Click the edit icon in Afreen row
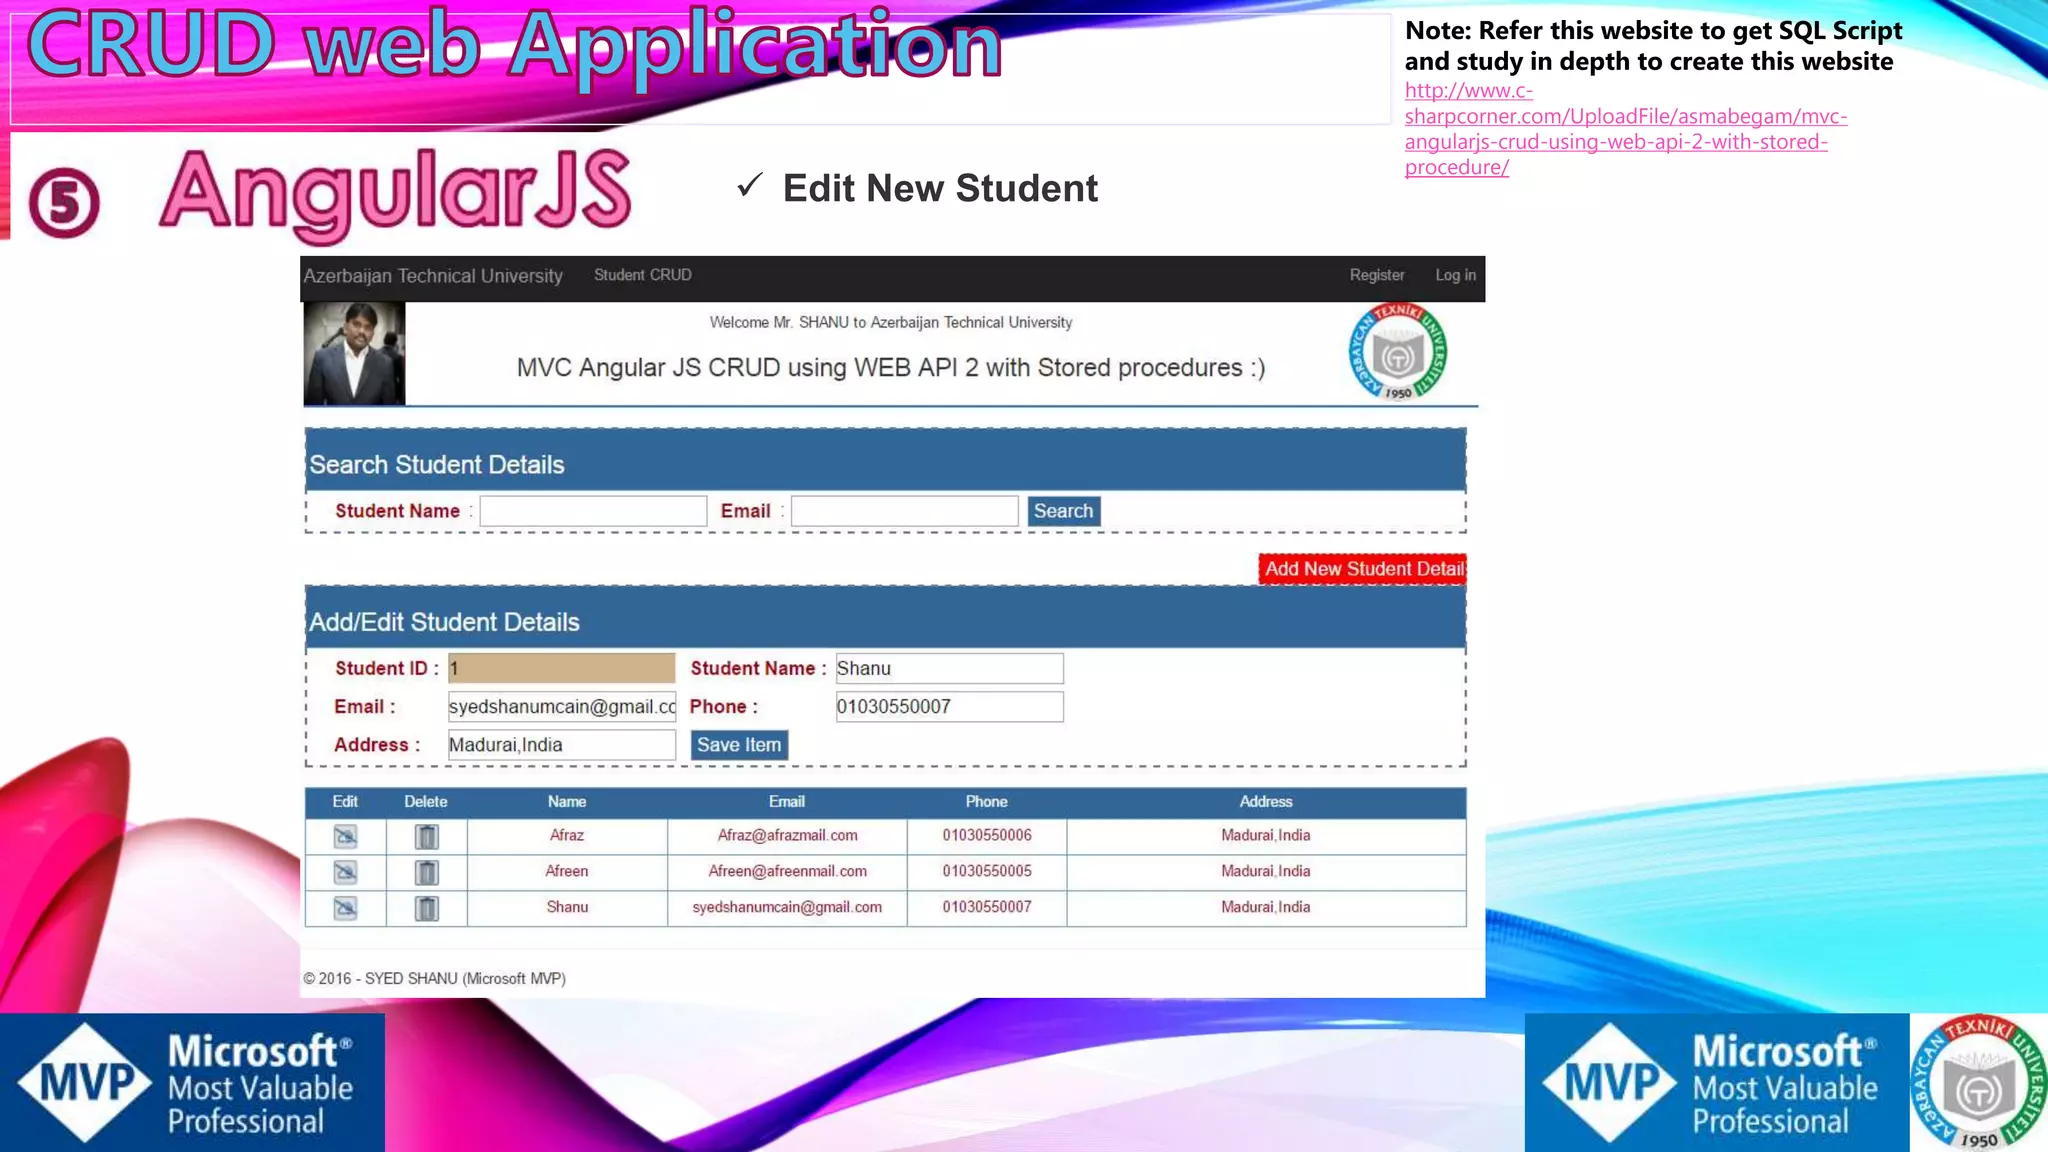The image size is (2048, 1152). pos(345,872)
